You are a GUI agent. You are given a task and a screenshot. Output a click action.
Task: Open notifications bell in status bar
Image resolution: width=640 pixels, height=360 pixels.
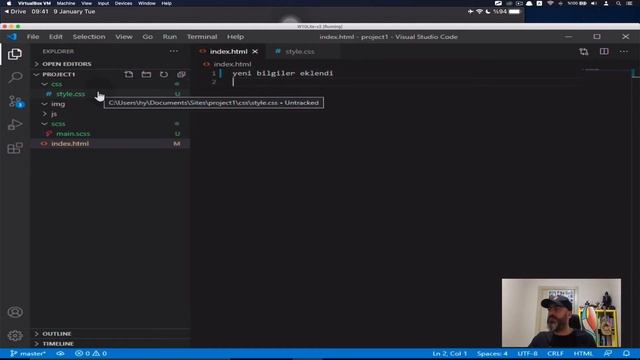[x=627, y=353]
